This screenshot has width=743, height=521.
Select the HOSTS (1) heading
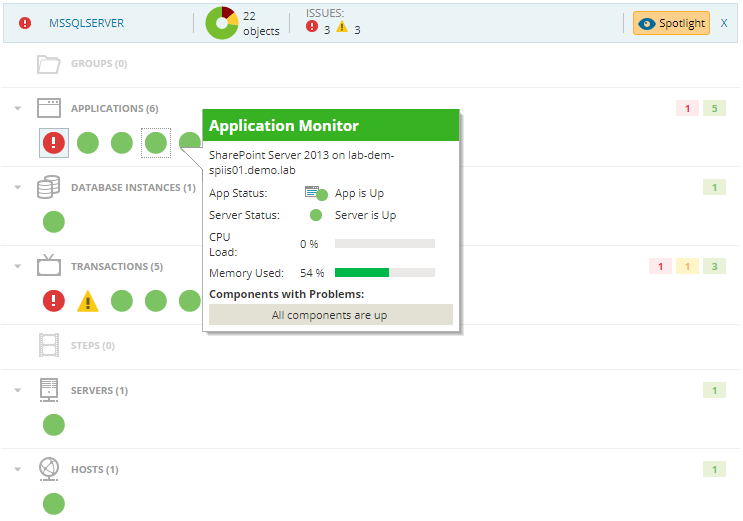95,470
